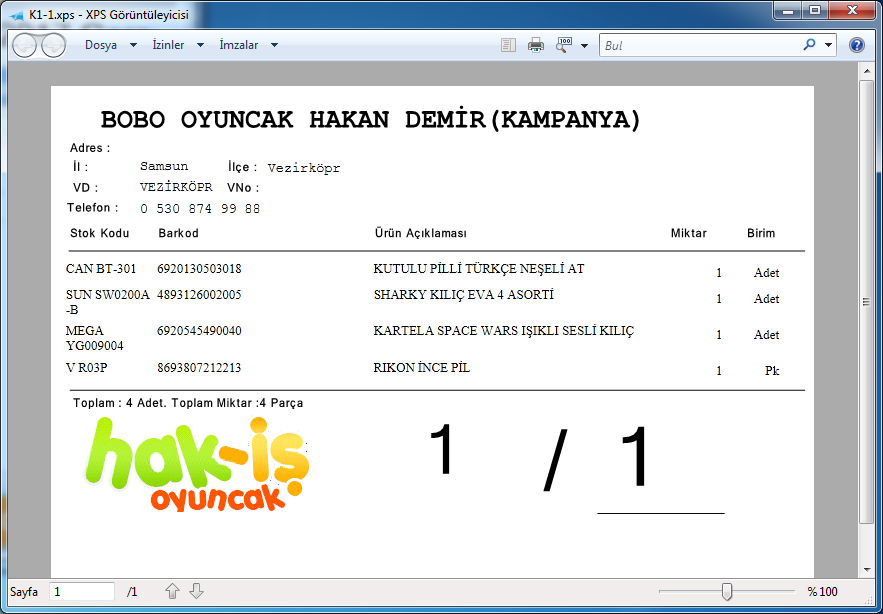
Task: Expand the zoom options dropdown arrow
Action: 585,46
